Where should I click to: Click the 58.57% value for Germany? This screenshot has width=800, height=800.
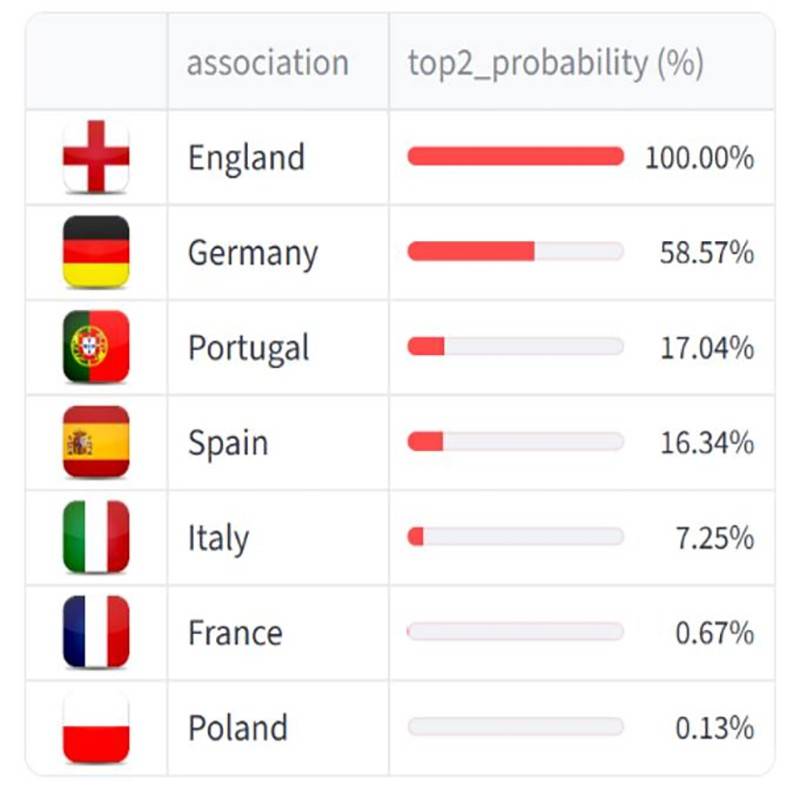coord(706,253)
